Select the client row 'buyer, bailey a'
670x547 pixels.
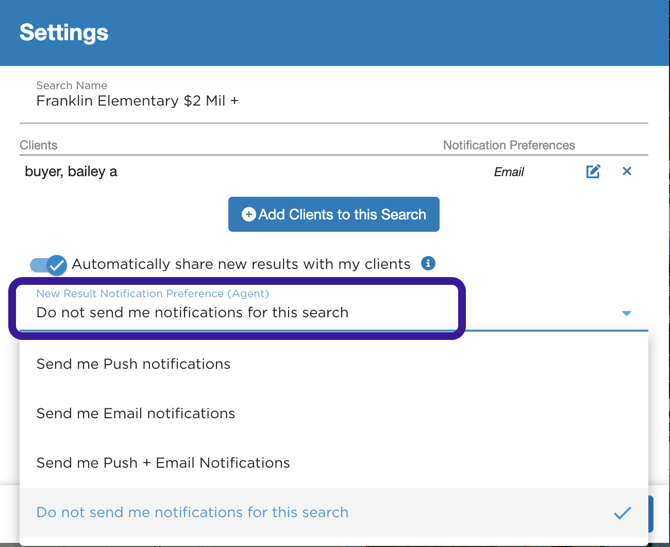click(x=71, y=171)
